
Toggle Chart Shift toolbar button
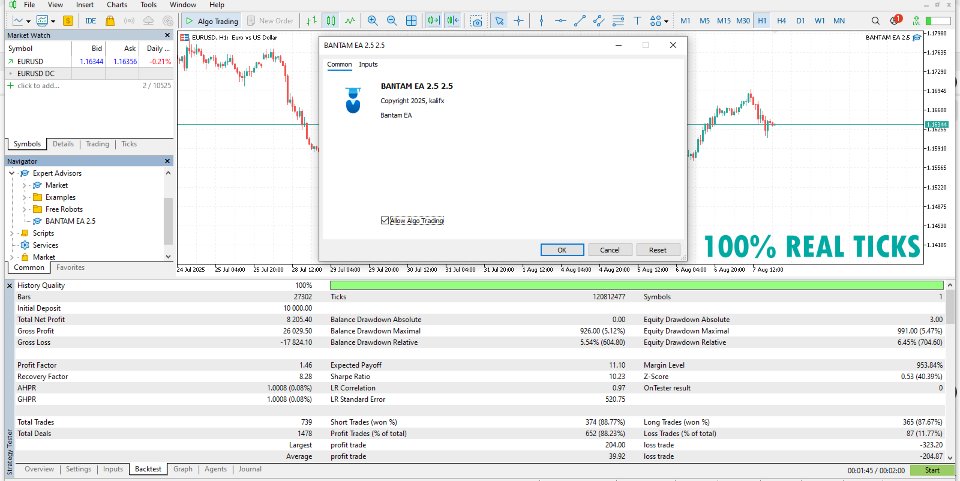tap(453, 21)
